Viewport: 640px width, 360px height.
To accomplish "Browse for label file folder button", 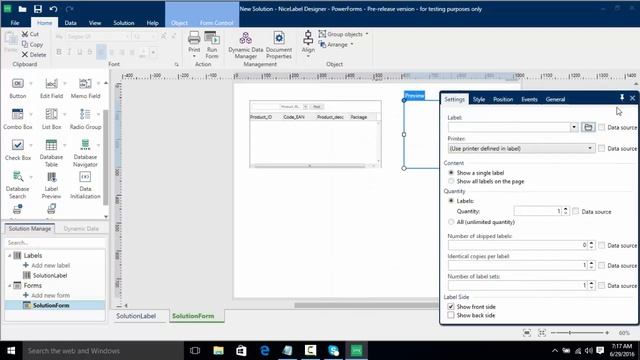I will pyautogui.click(x=588, y=127).
